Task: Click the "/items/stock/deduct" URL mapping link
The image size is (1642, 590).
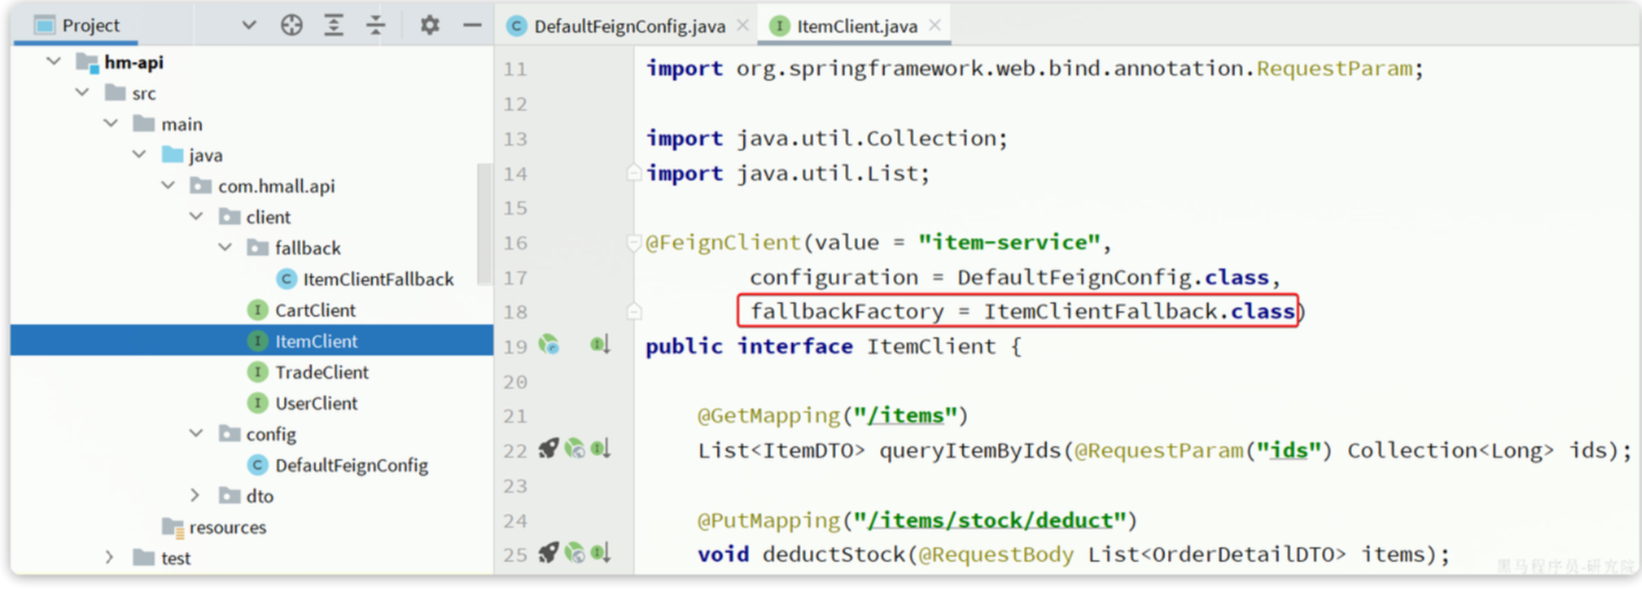Action: pyautogui.click(x=990, y=520)
